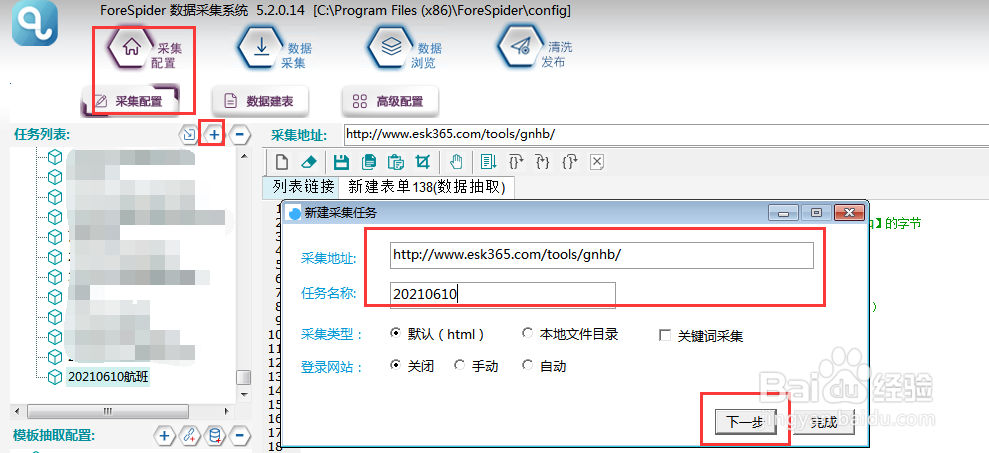Close the 新建采集任务 dialog
Image resolution: width=989 pixels, height=453 pixels.
click(x=848, y=213)
